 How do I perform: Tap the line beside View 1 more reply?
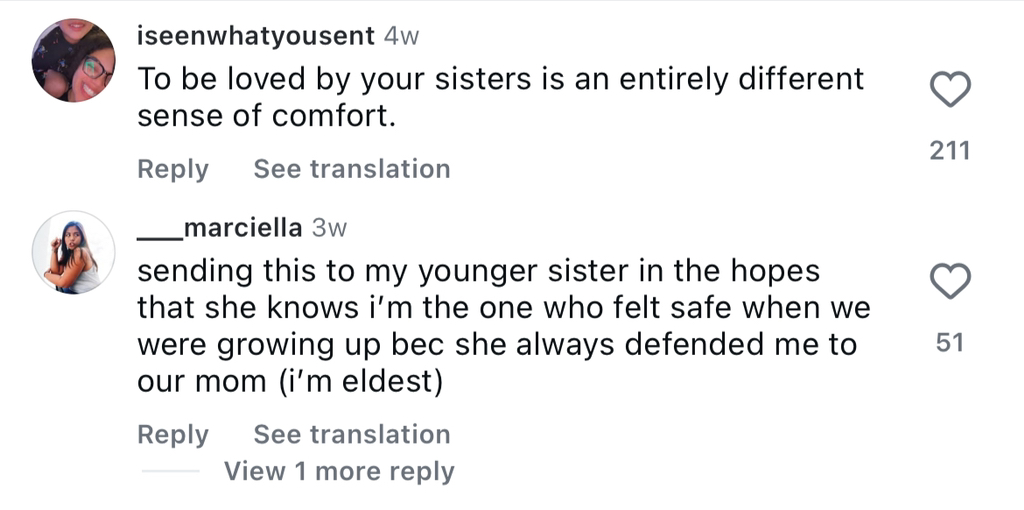tap(170, 472)
